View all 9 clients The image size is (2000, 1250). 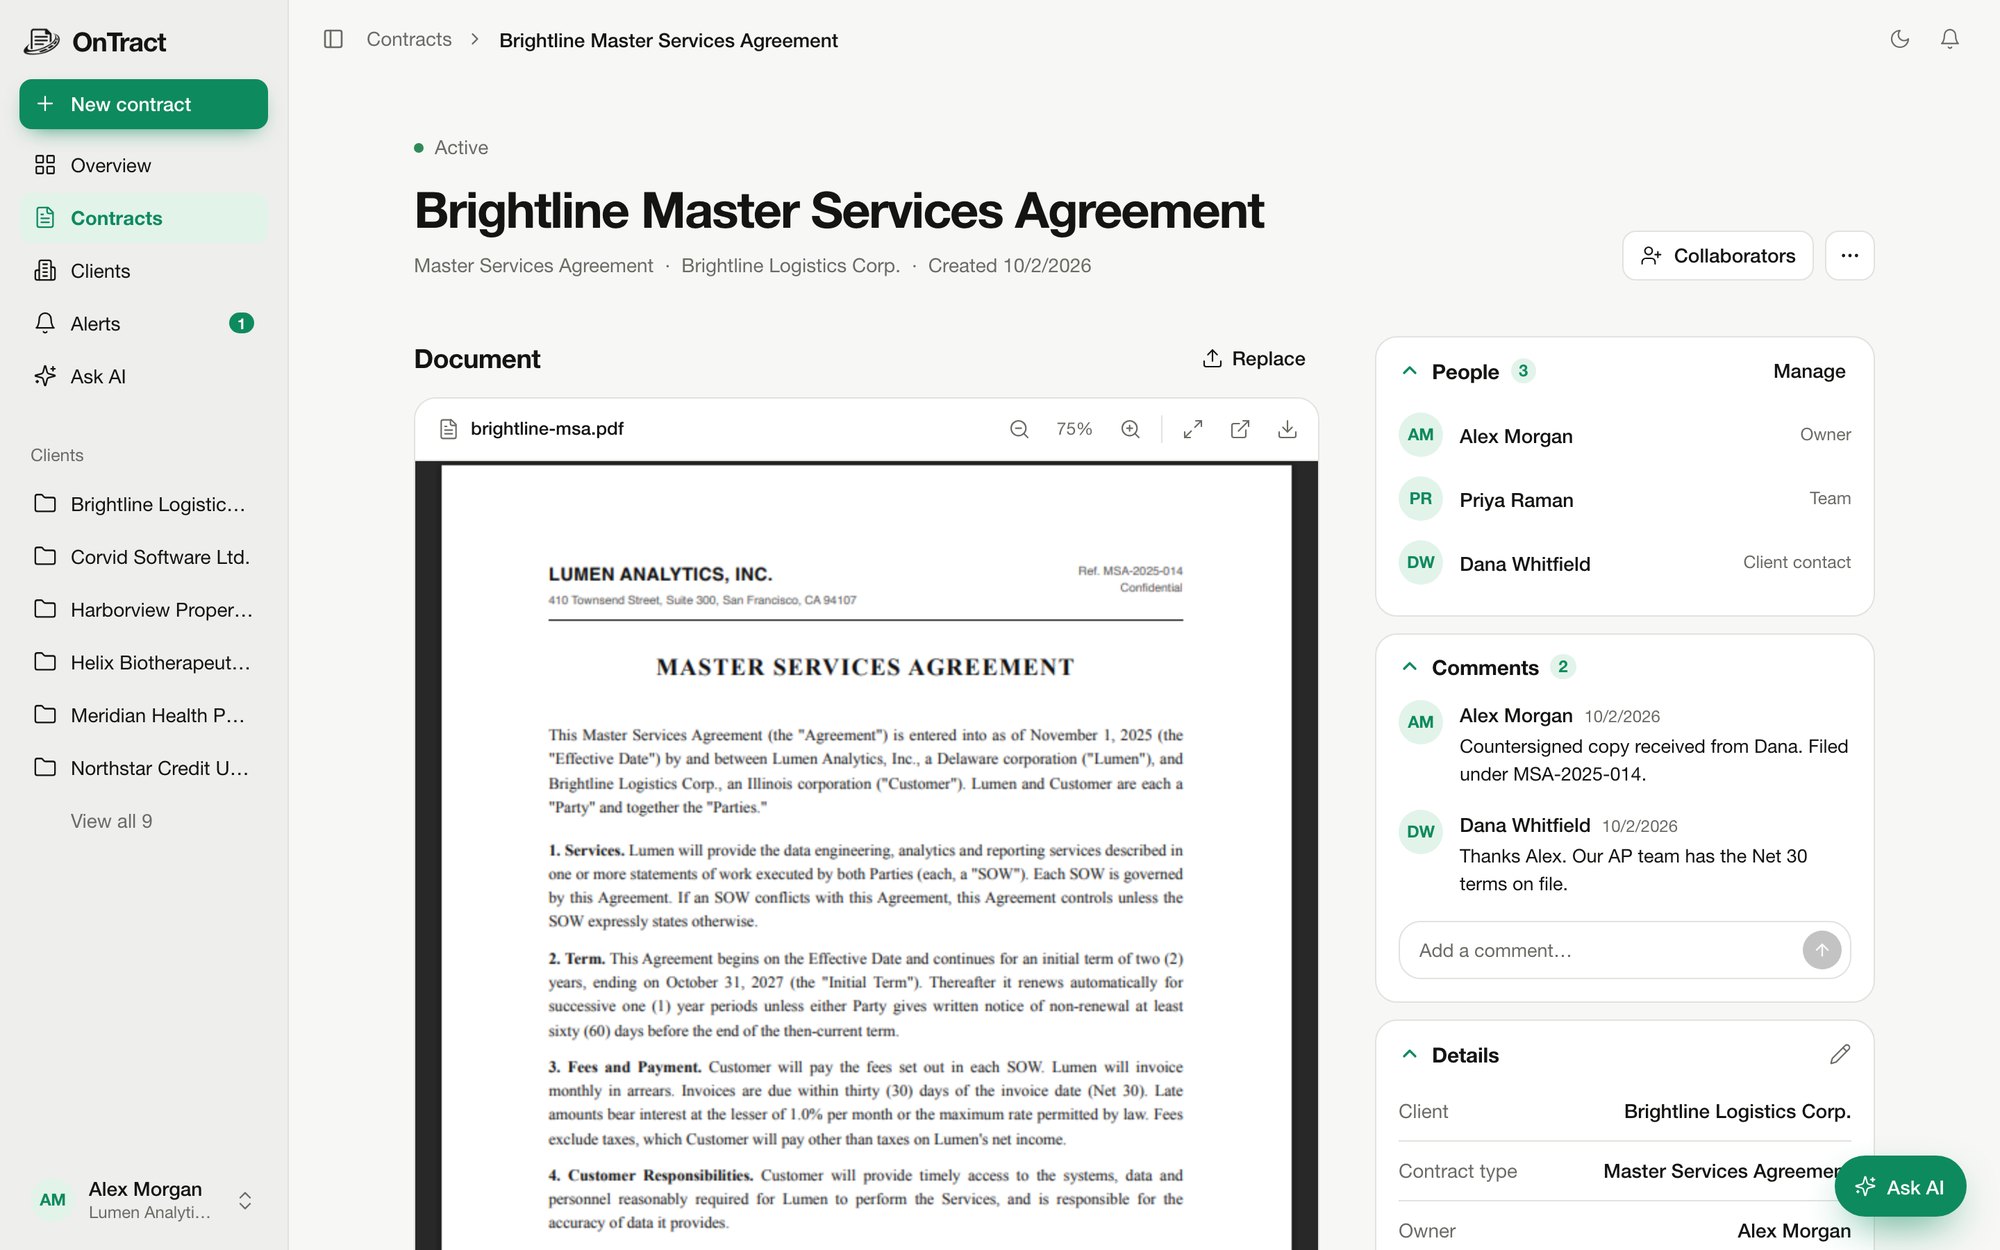pyautogui.click(x=112, y=821)
